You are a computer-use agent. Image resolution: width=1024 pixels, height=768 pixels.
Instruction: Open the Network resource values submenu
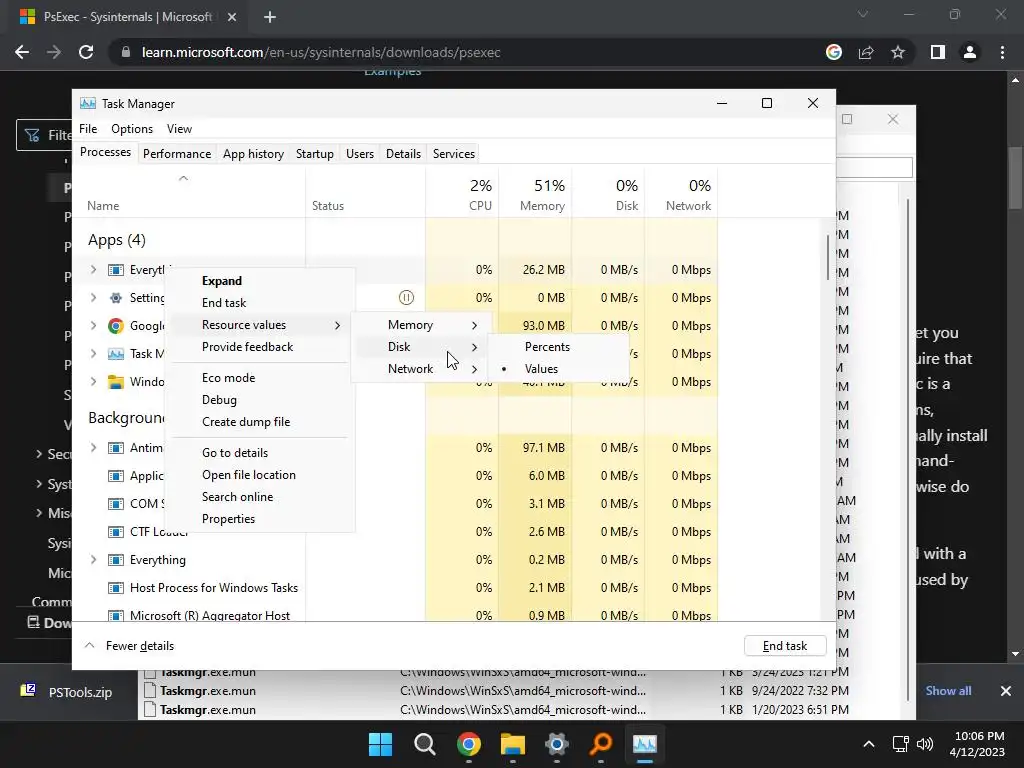point(420,369)
